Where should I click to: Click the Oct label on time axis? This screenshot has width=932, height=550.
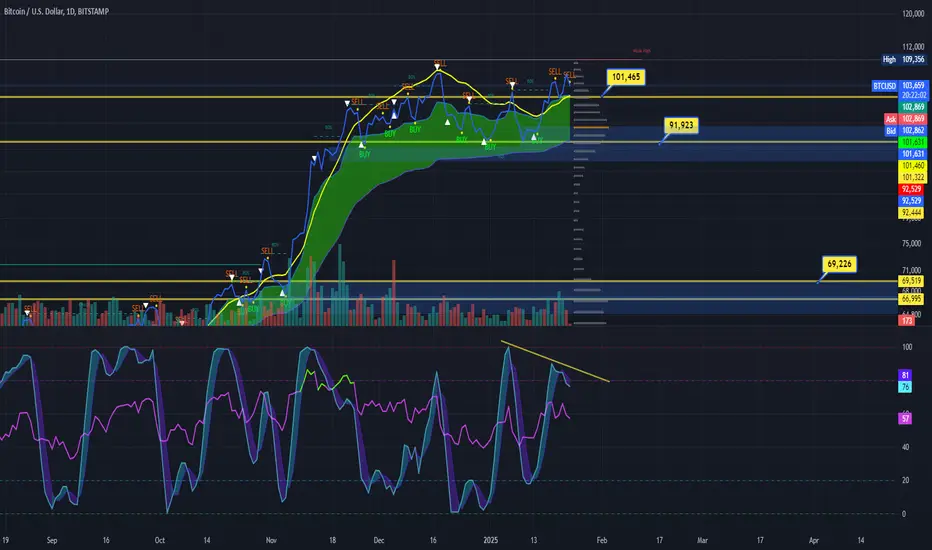click(x=159, y=540)
